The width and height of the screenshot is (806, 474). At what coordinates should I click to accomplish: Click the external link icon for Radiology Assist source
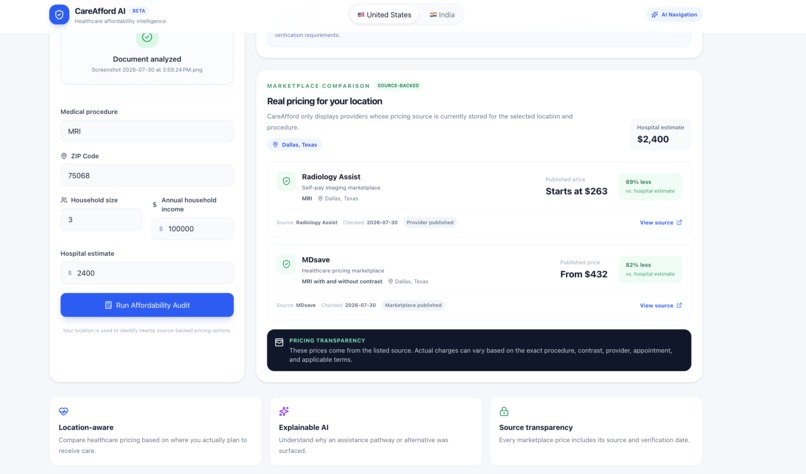click(679, 223)
